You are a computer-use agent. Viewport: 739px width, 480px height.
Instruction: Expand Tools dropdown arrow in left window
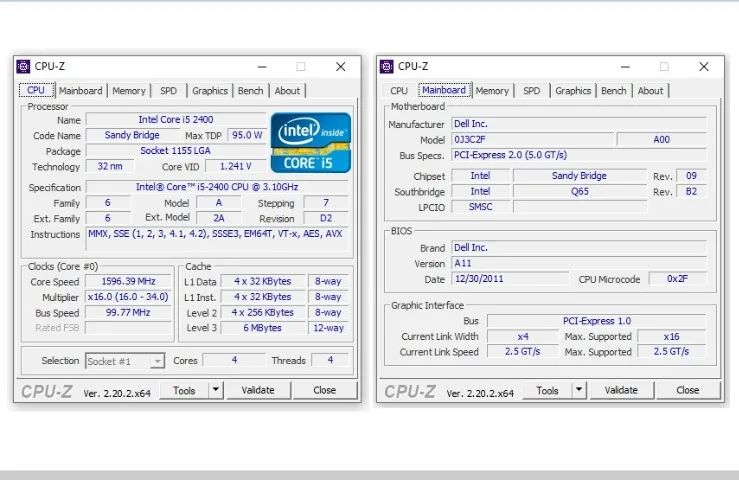[x=216, y=390]
